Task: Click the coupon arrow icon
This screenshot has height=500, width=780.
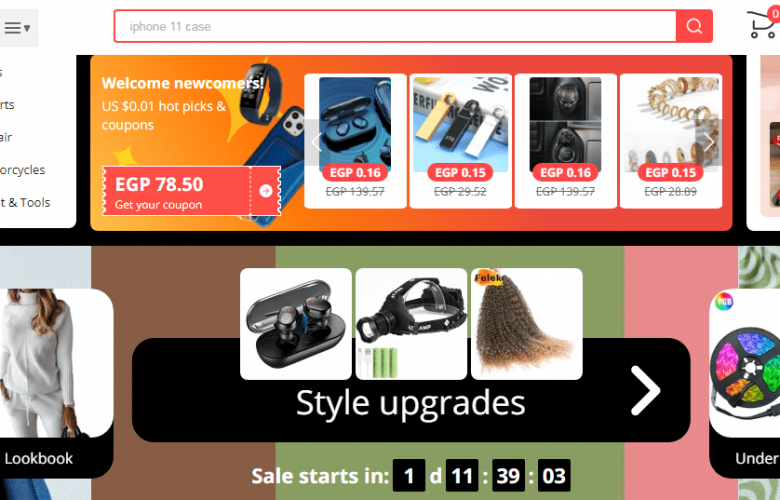Action: [x=266, y=191]
